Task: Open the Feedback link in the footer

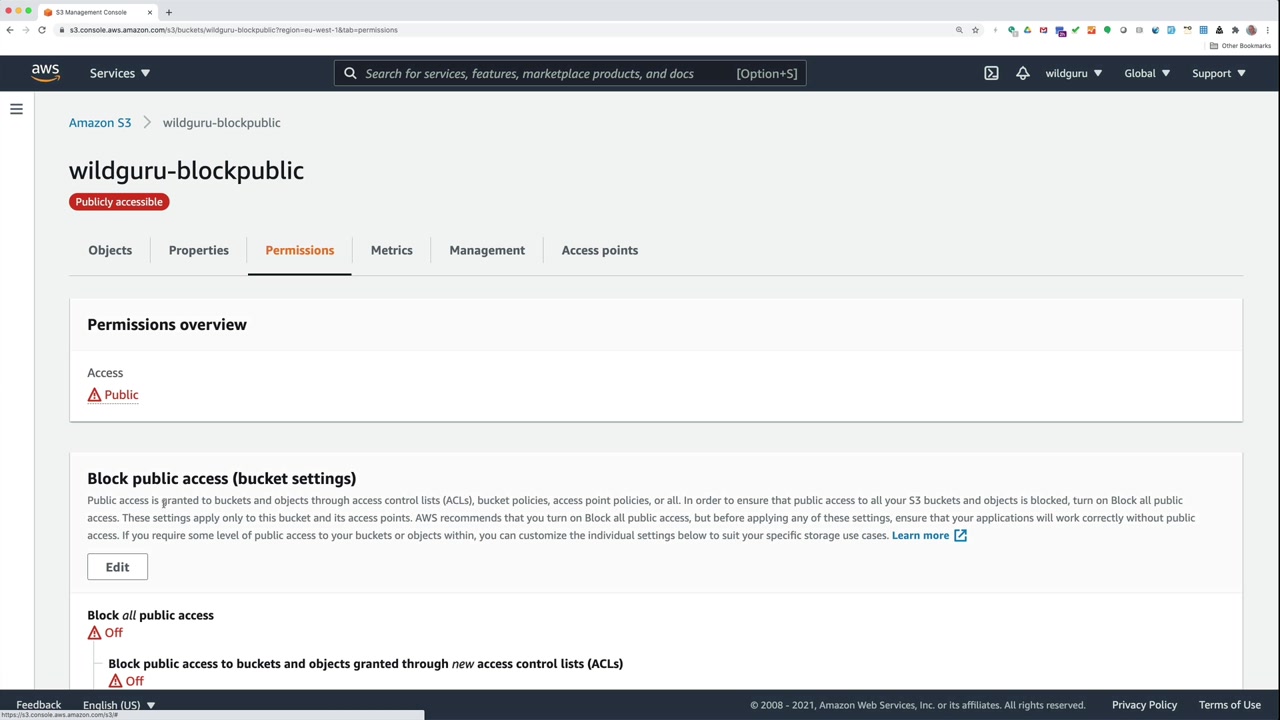Action: (38, 705)
